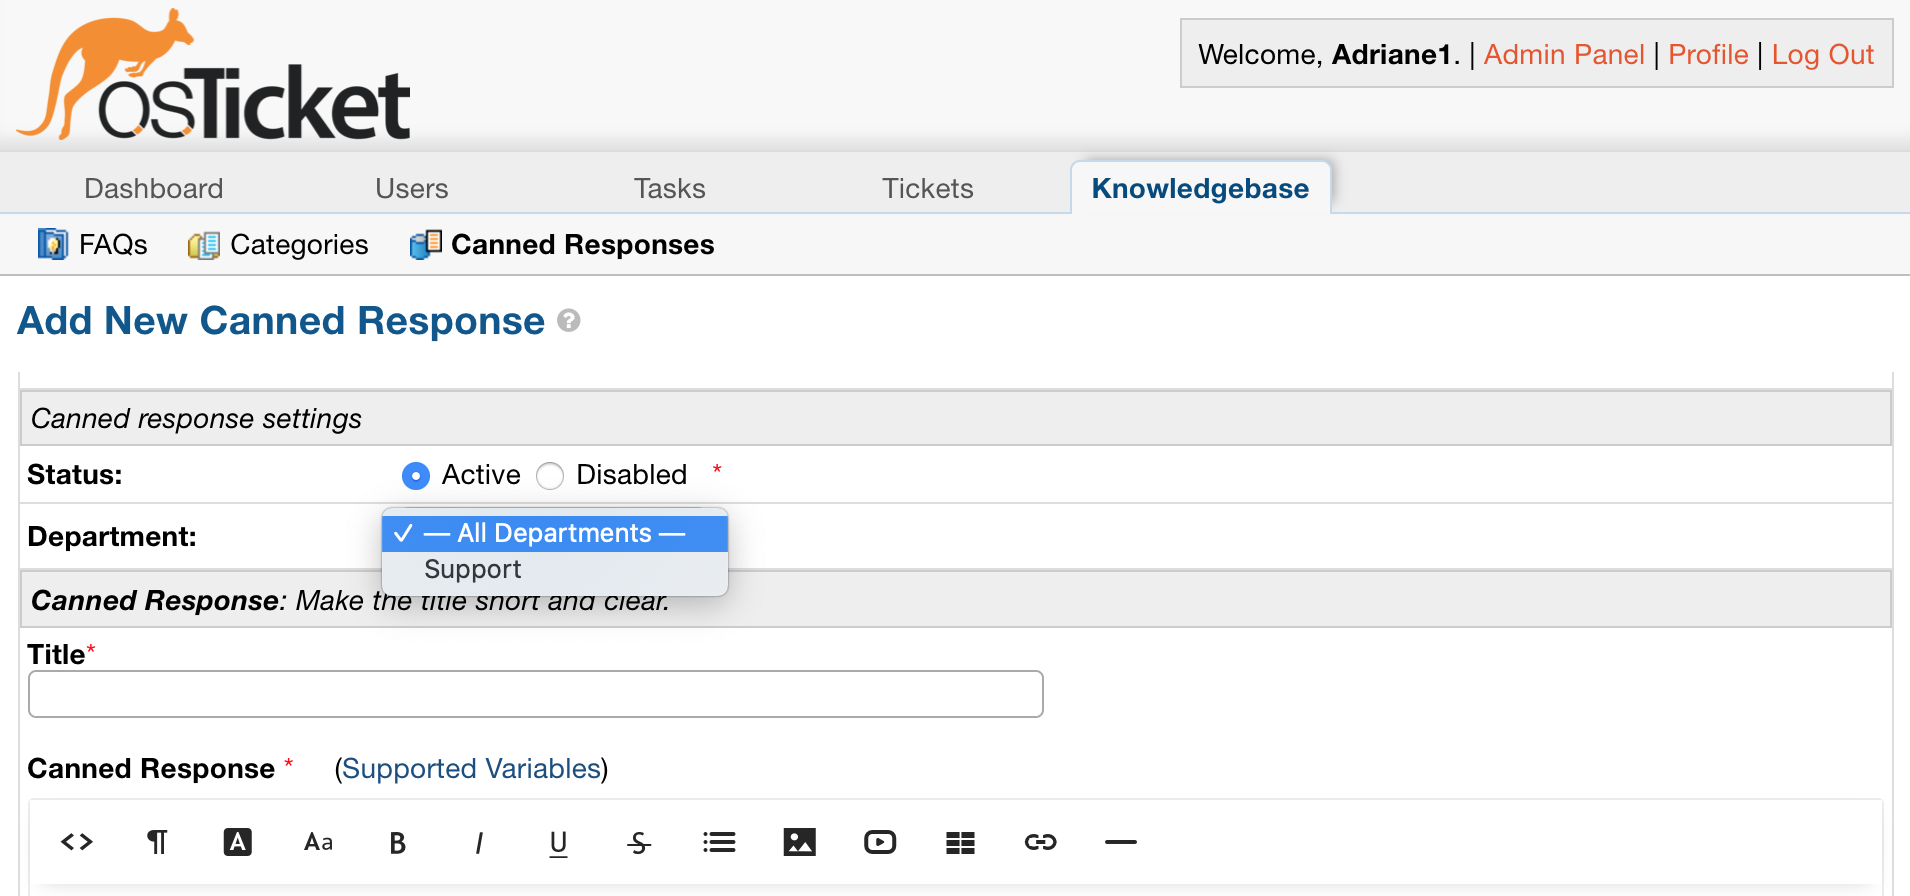Viewport: 1910px width, 896px height.
Task: Switch to the Tickets tab
Action: click(x=927, y=188)
